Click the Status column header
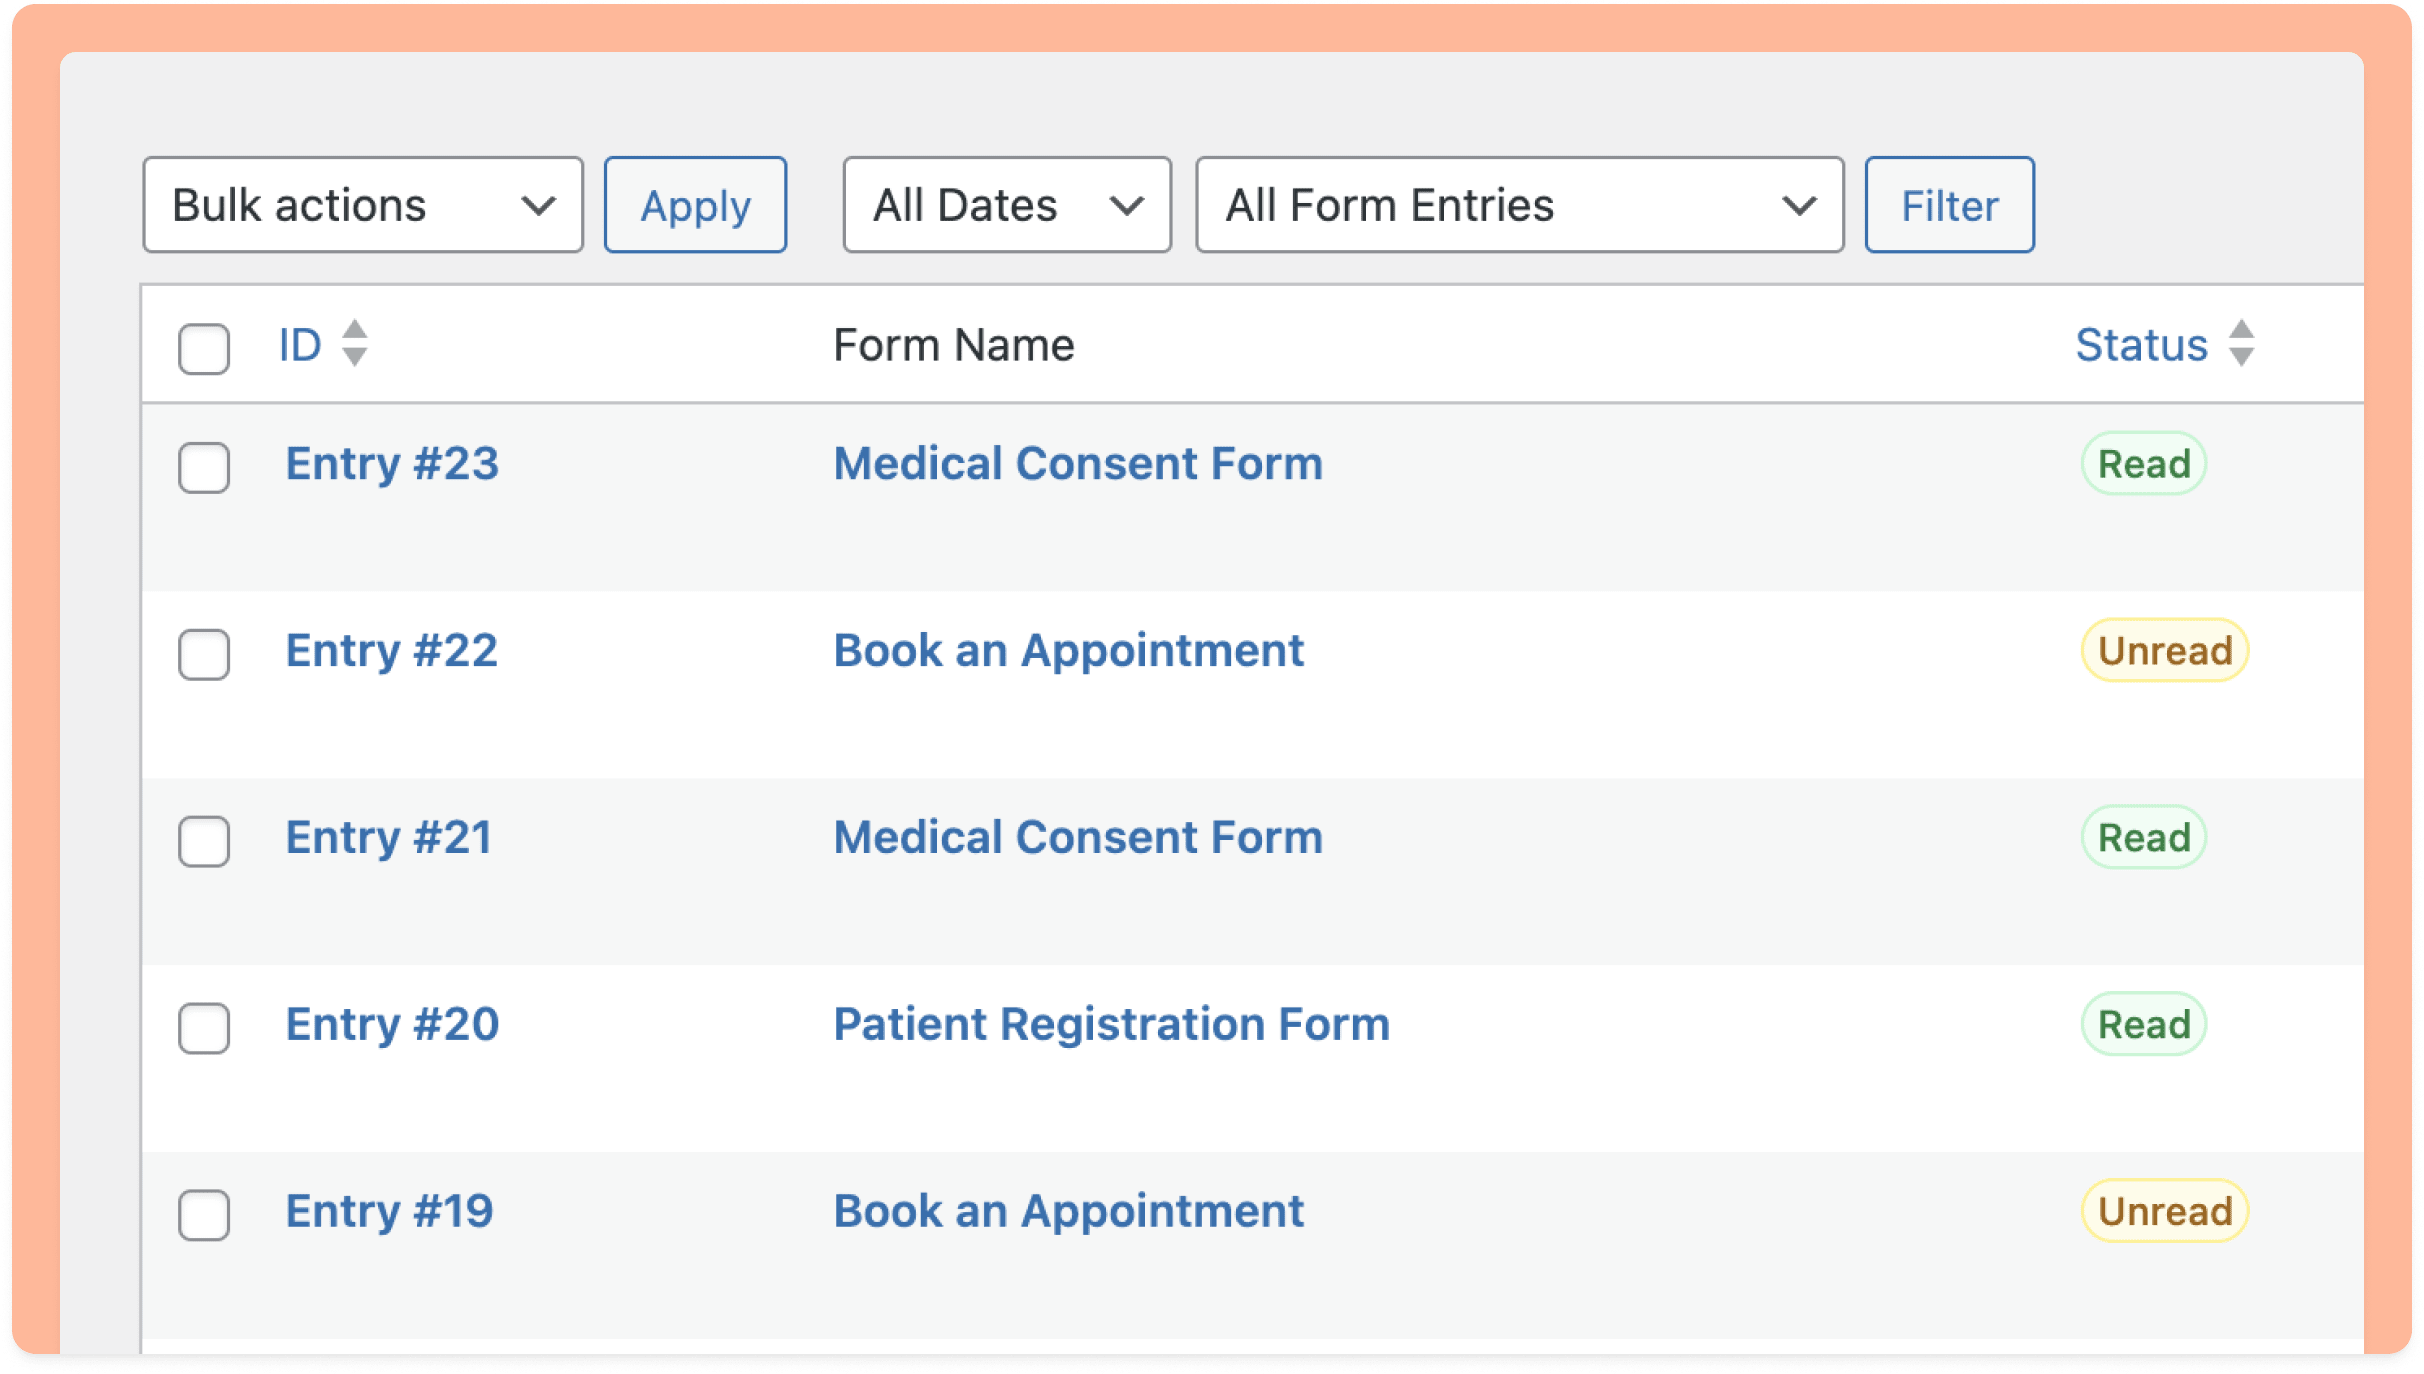 point(2143,345)
